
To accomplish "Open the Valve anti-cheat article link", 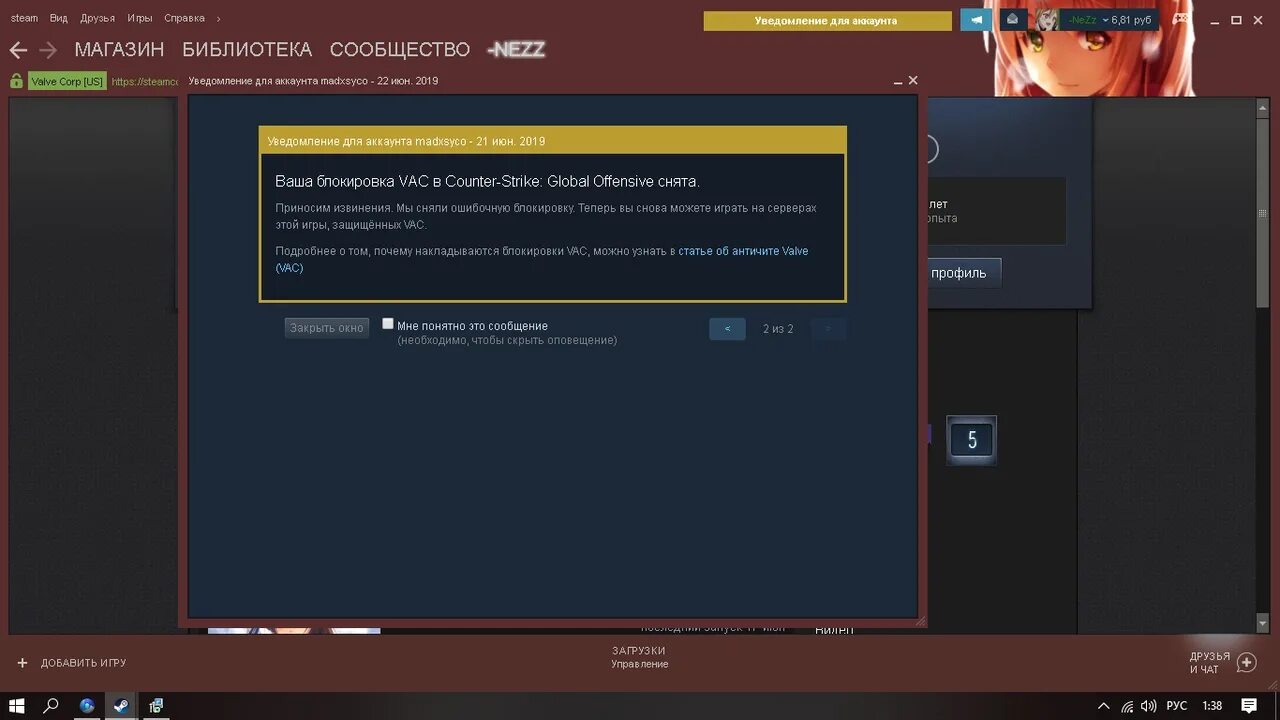I will coord(743,251).
